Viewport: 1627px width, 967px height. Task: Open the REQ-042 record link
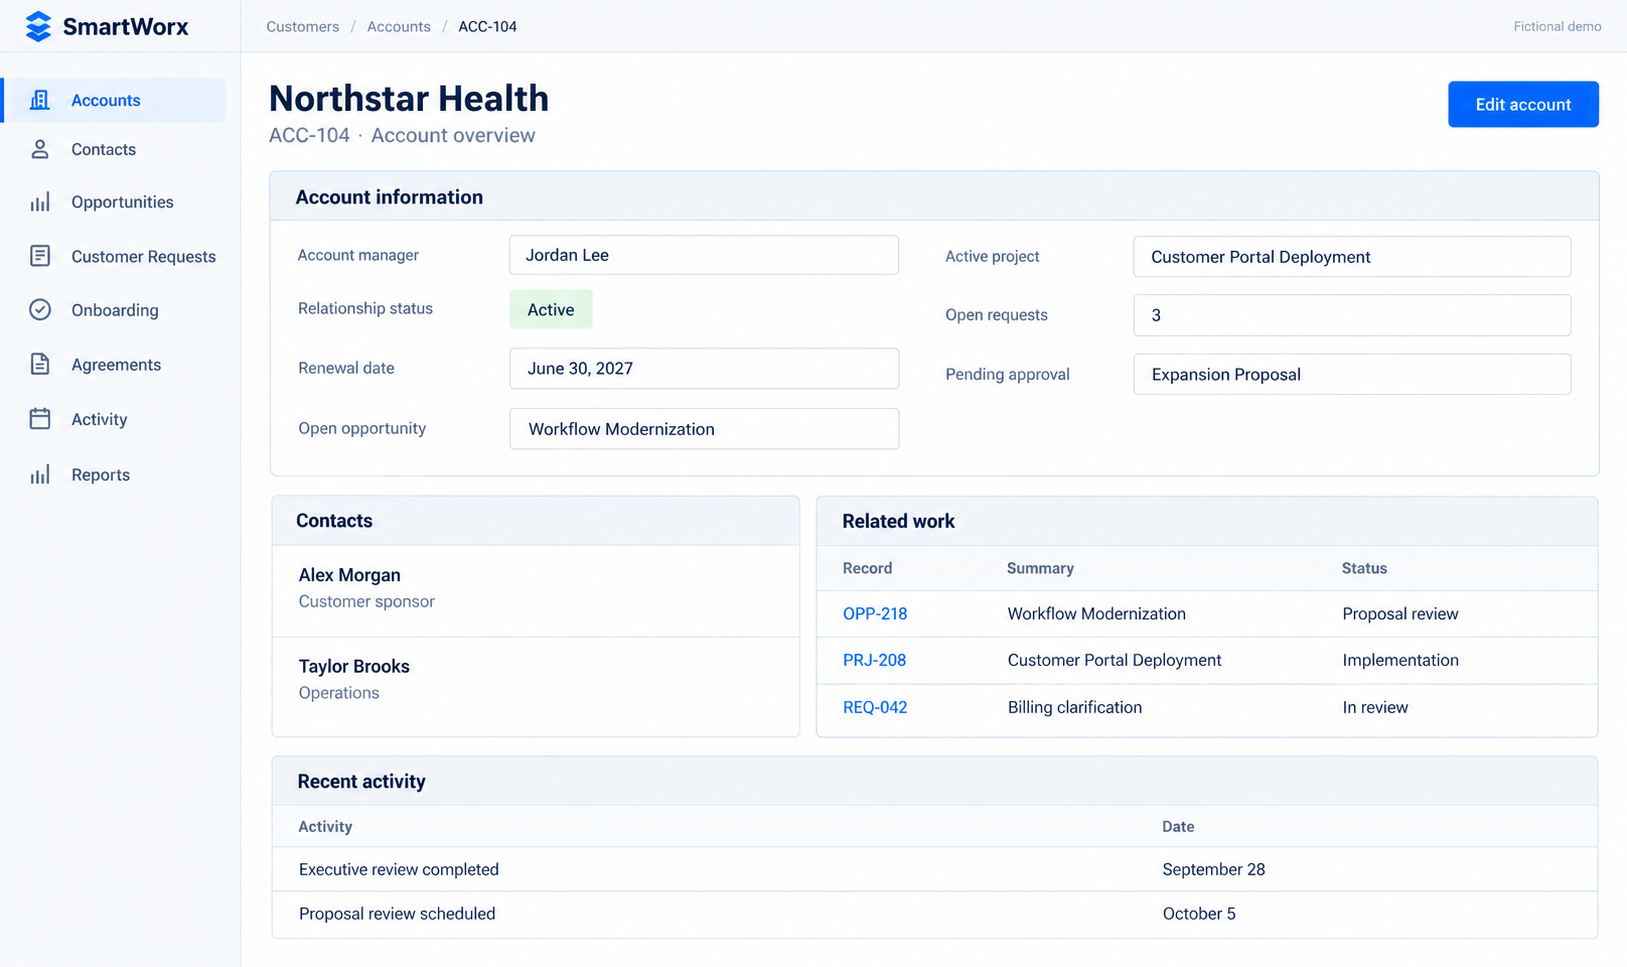875,707
